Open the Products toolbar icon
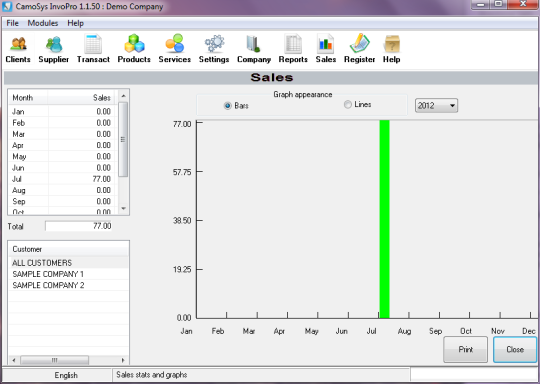540x384 pixels. click(134, 49)
